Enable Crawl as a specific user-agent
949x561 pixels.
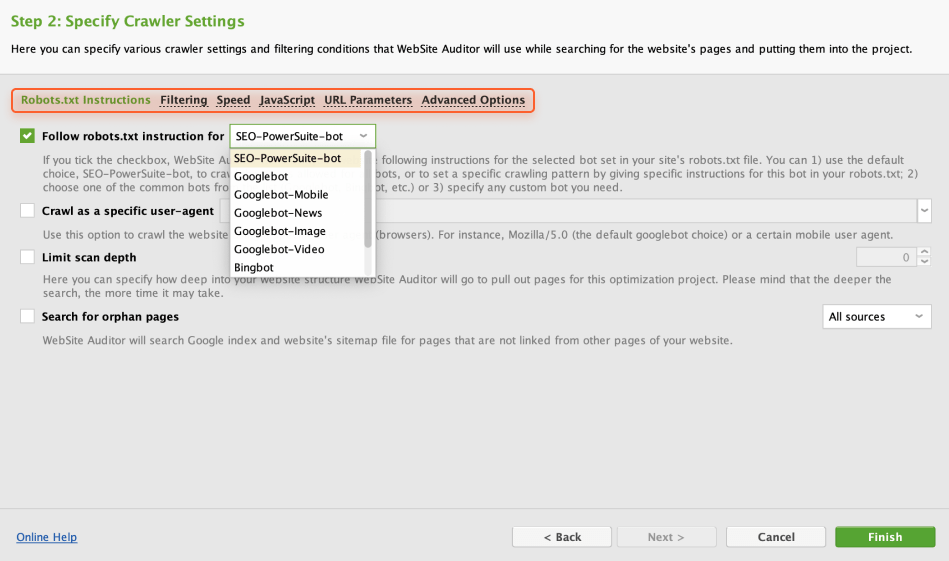[x=27, y=210]
